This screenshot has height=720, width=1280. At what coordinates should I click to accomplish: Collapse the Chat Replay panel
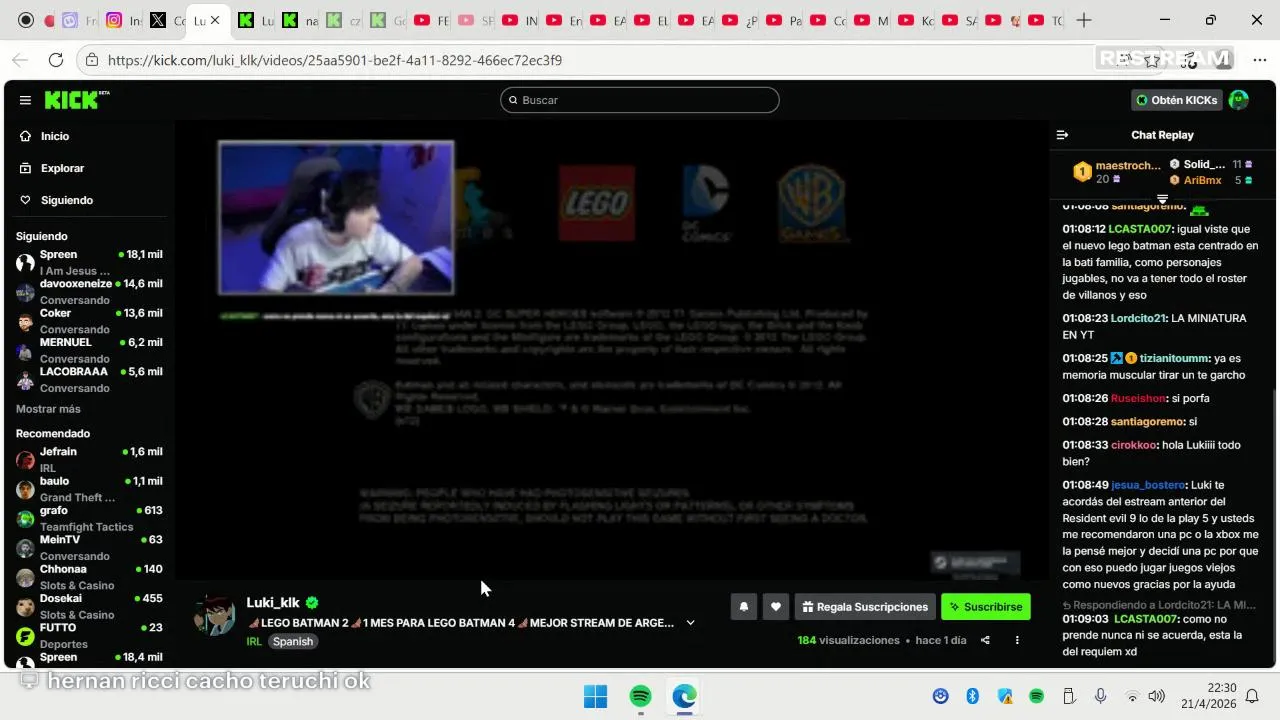pos(1062,135)
